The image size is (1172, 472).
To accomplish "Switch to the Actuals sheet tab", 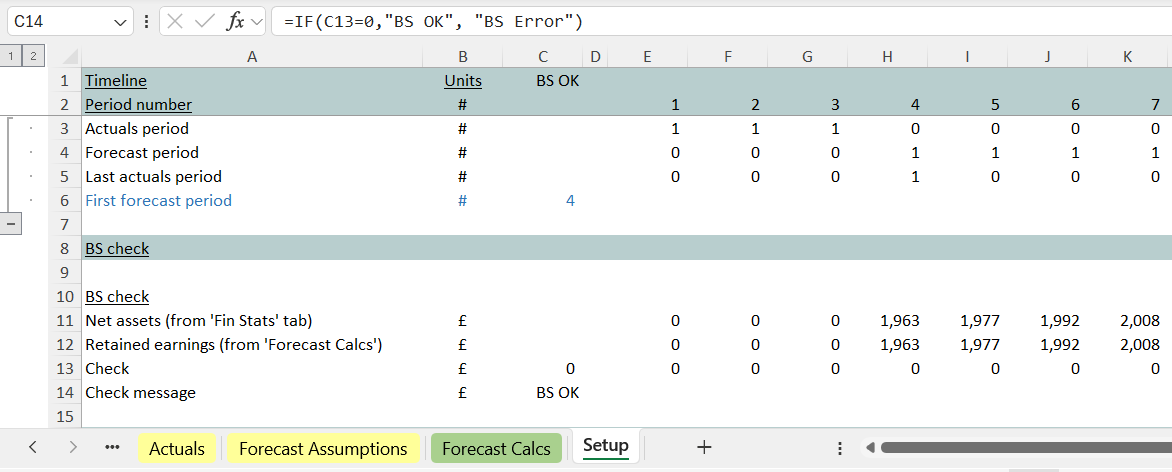I will click(x=177, y=449).
